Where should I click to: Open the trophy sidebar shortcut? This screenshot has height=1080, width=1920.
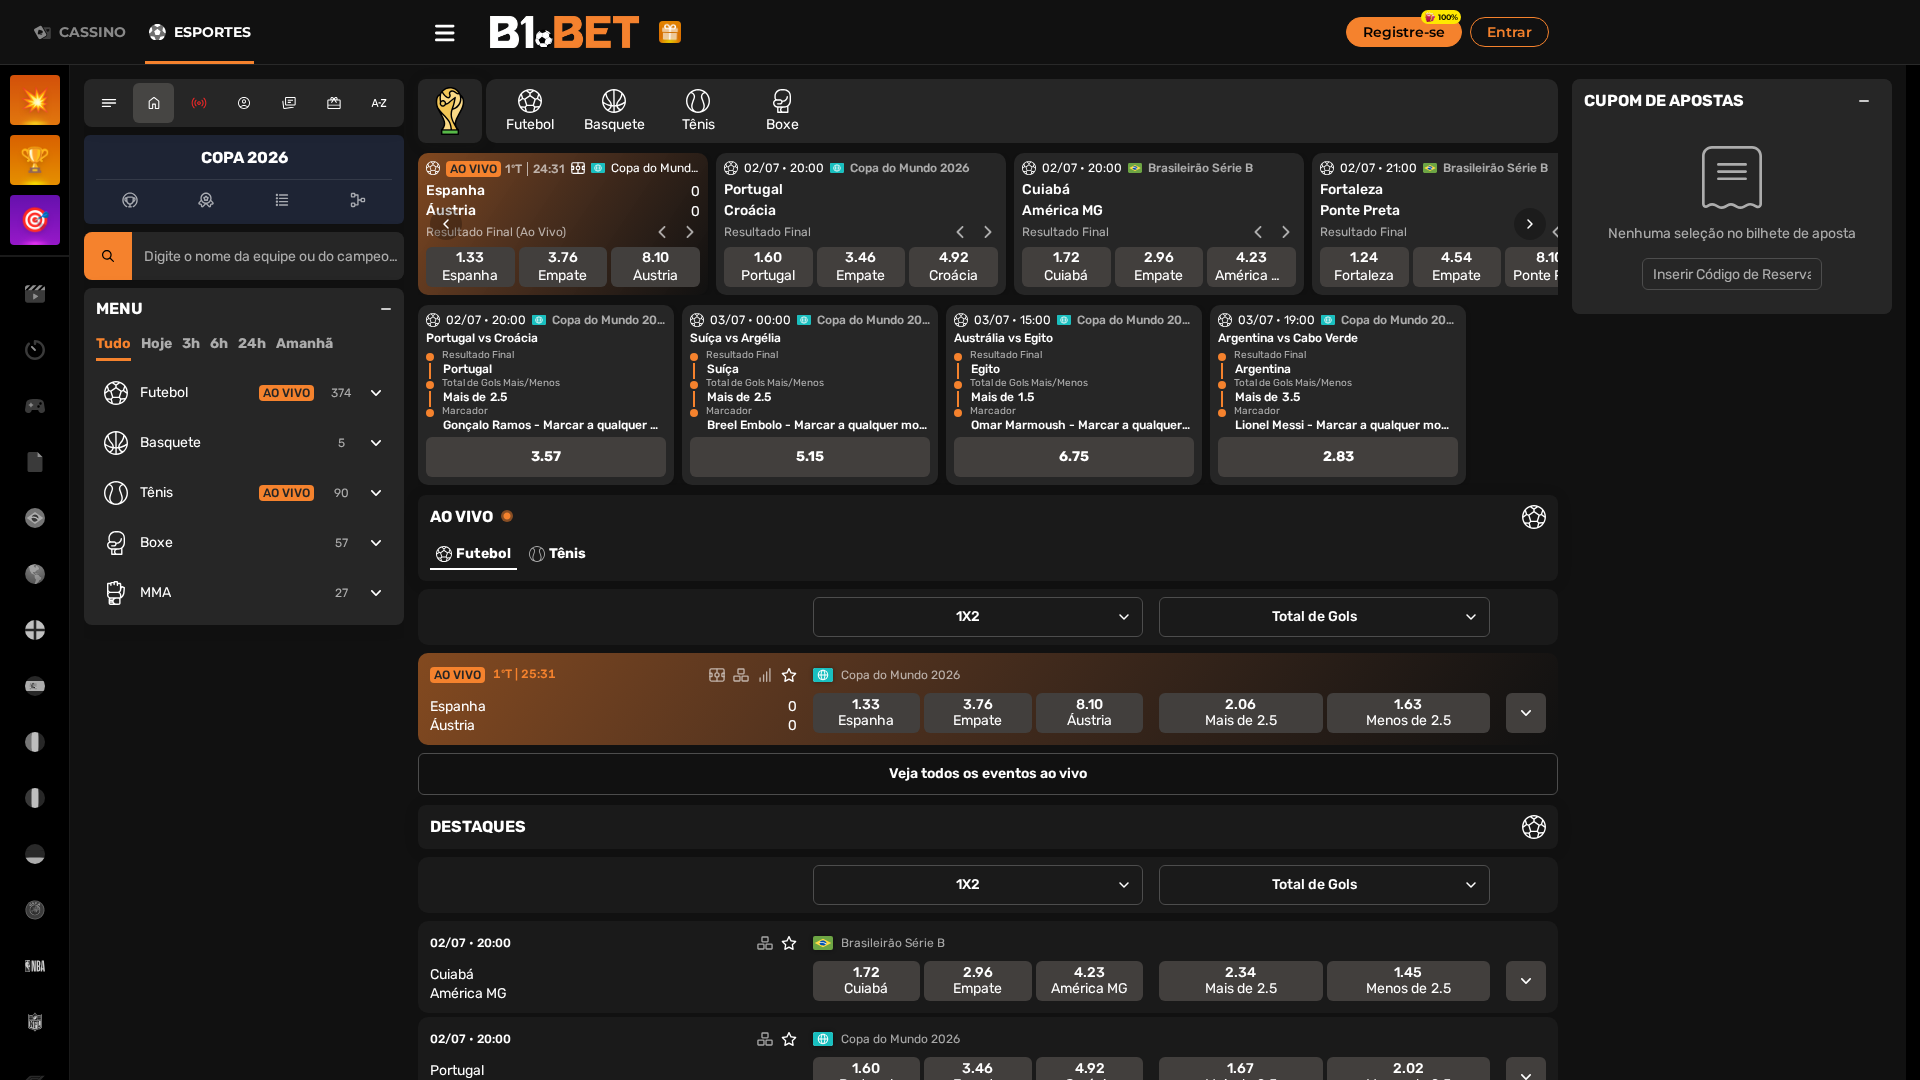[35, 160]
